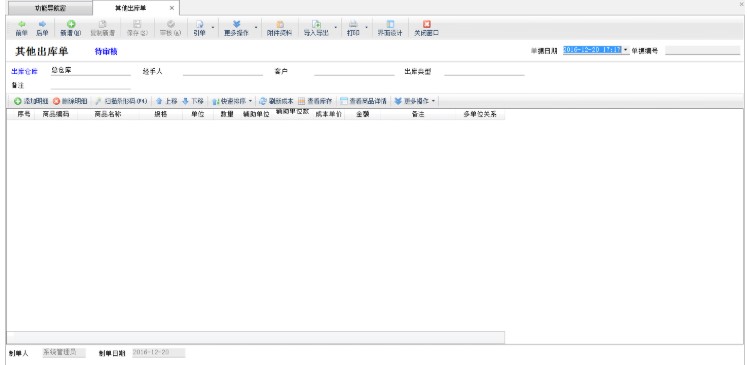Open the 单据日期 date picker dropdown
The width and height of the screenshot is (747, 365).
click(626, 50)
